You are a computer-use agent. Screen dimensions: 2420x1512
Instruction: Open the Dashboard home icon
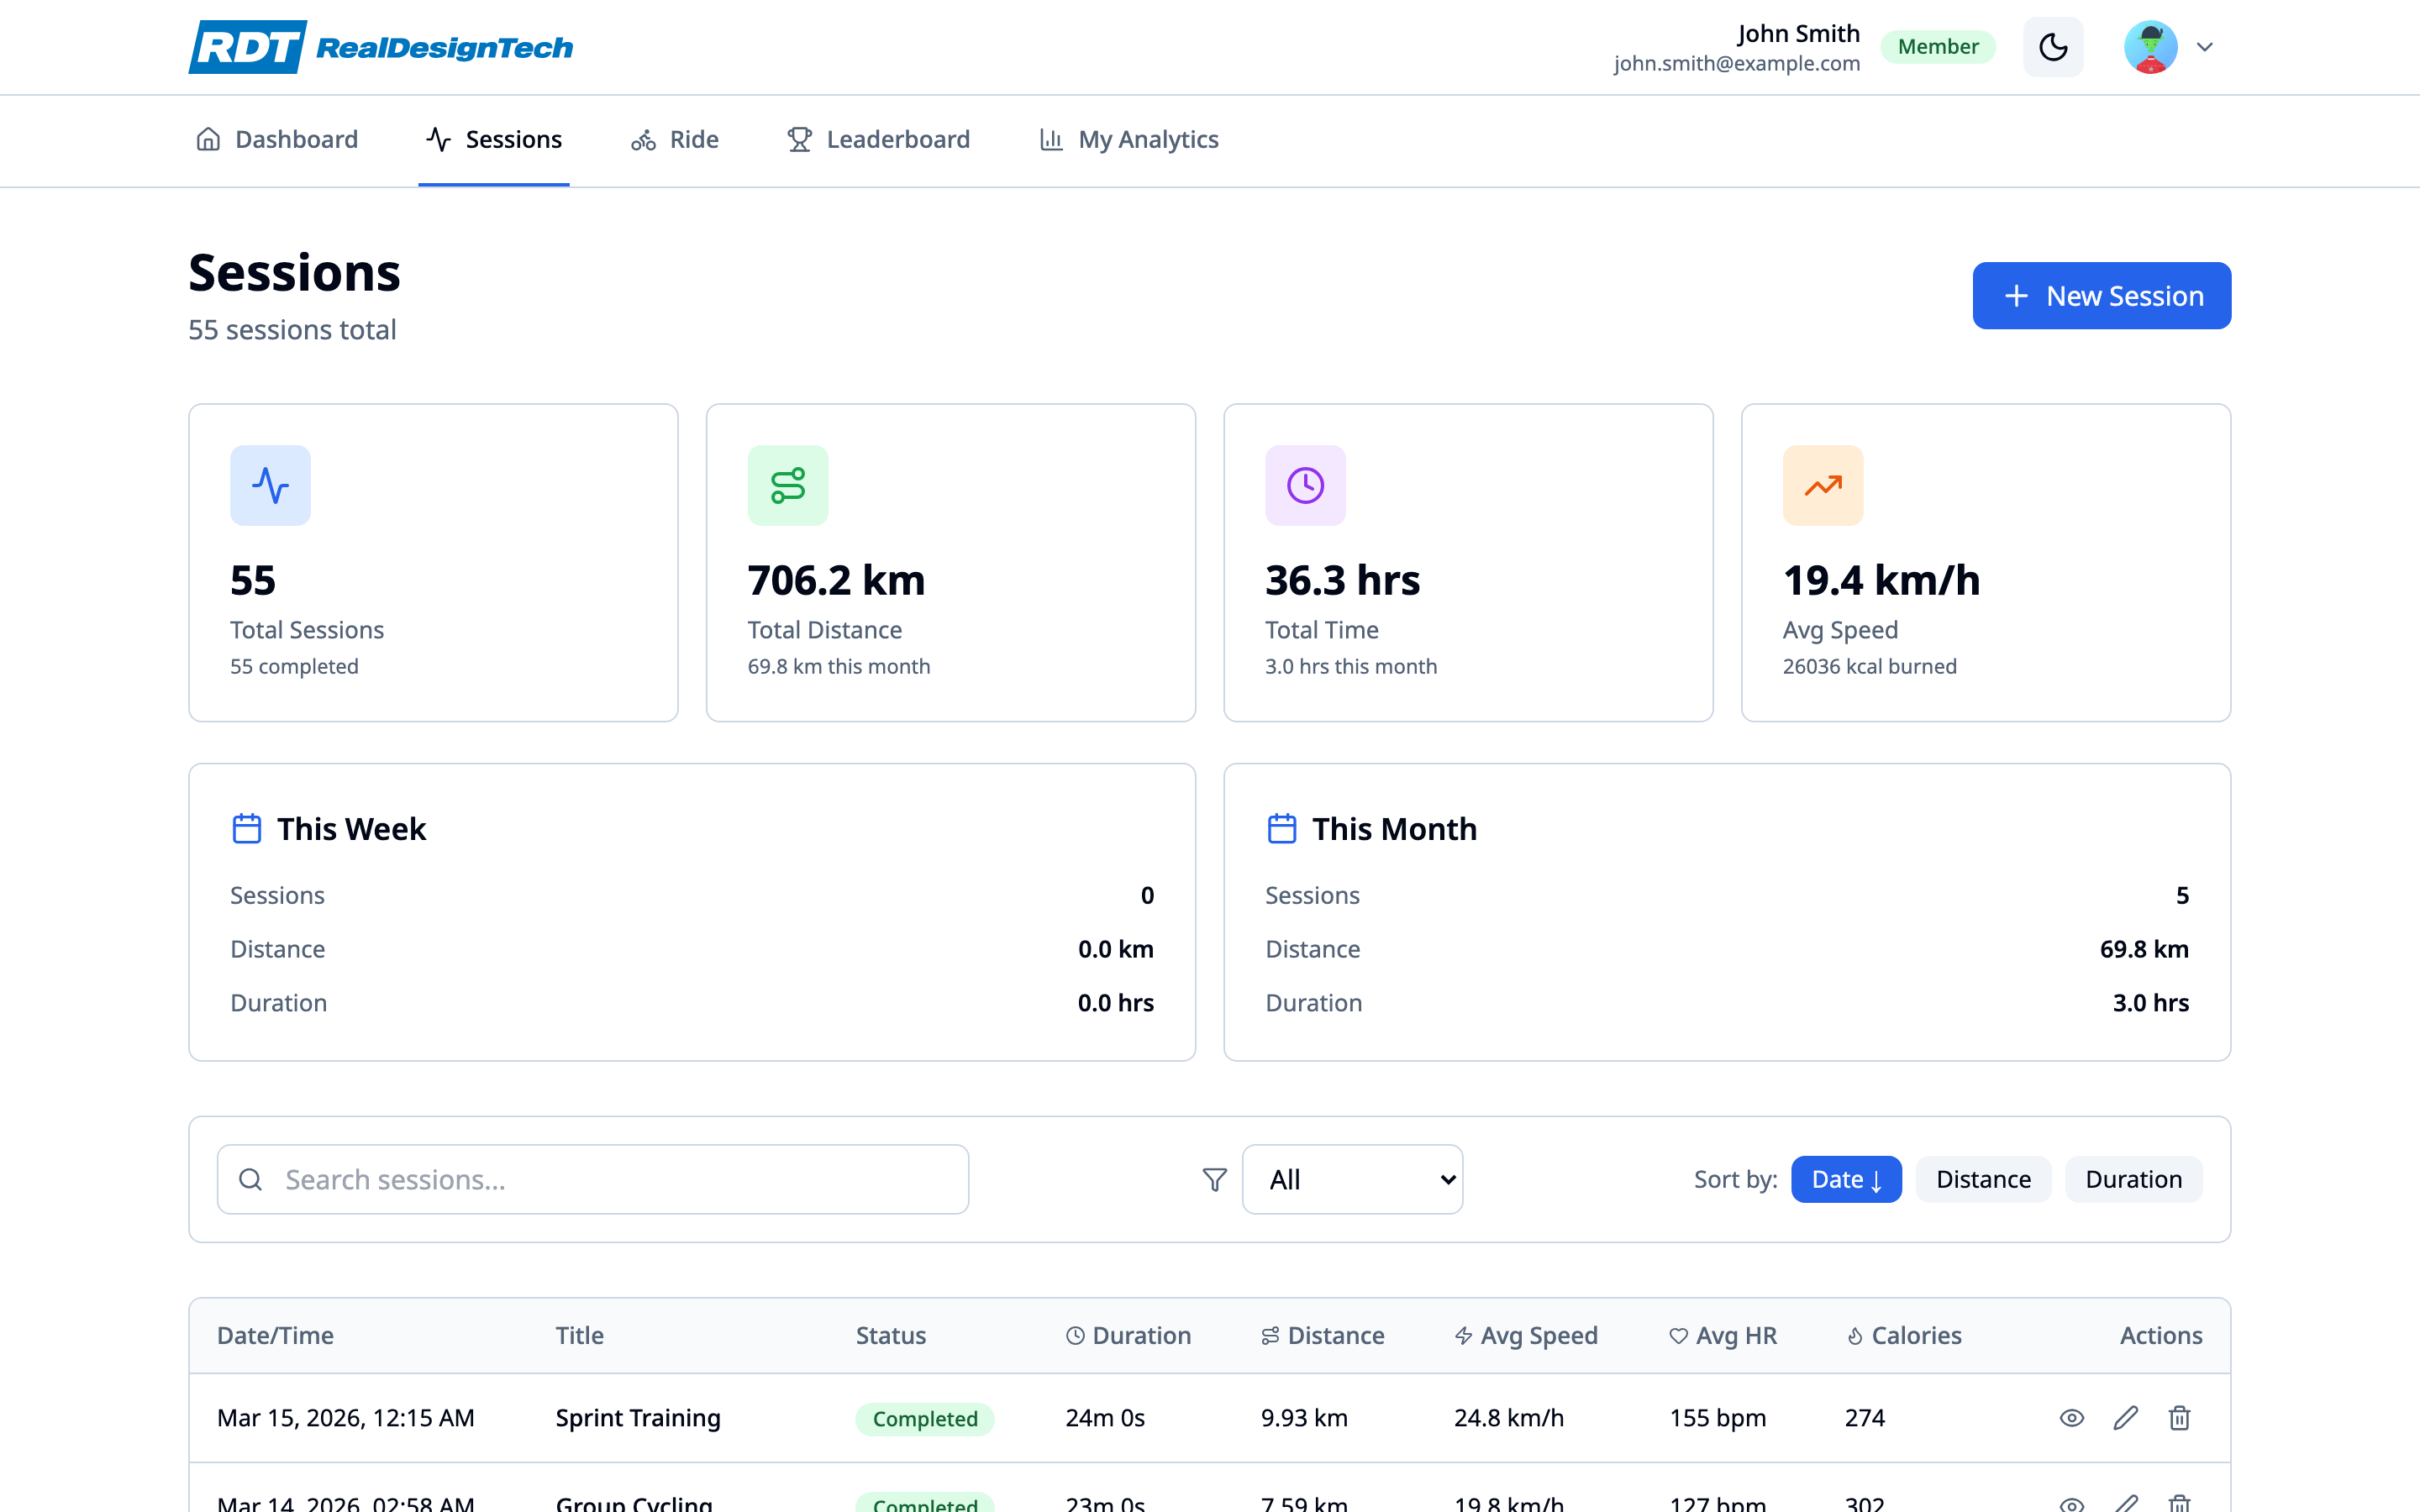208,140
